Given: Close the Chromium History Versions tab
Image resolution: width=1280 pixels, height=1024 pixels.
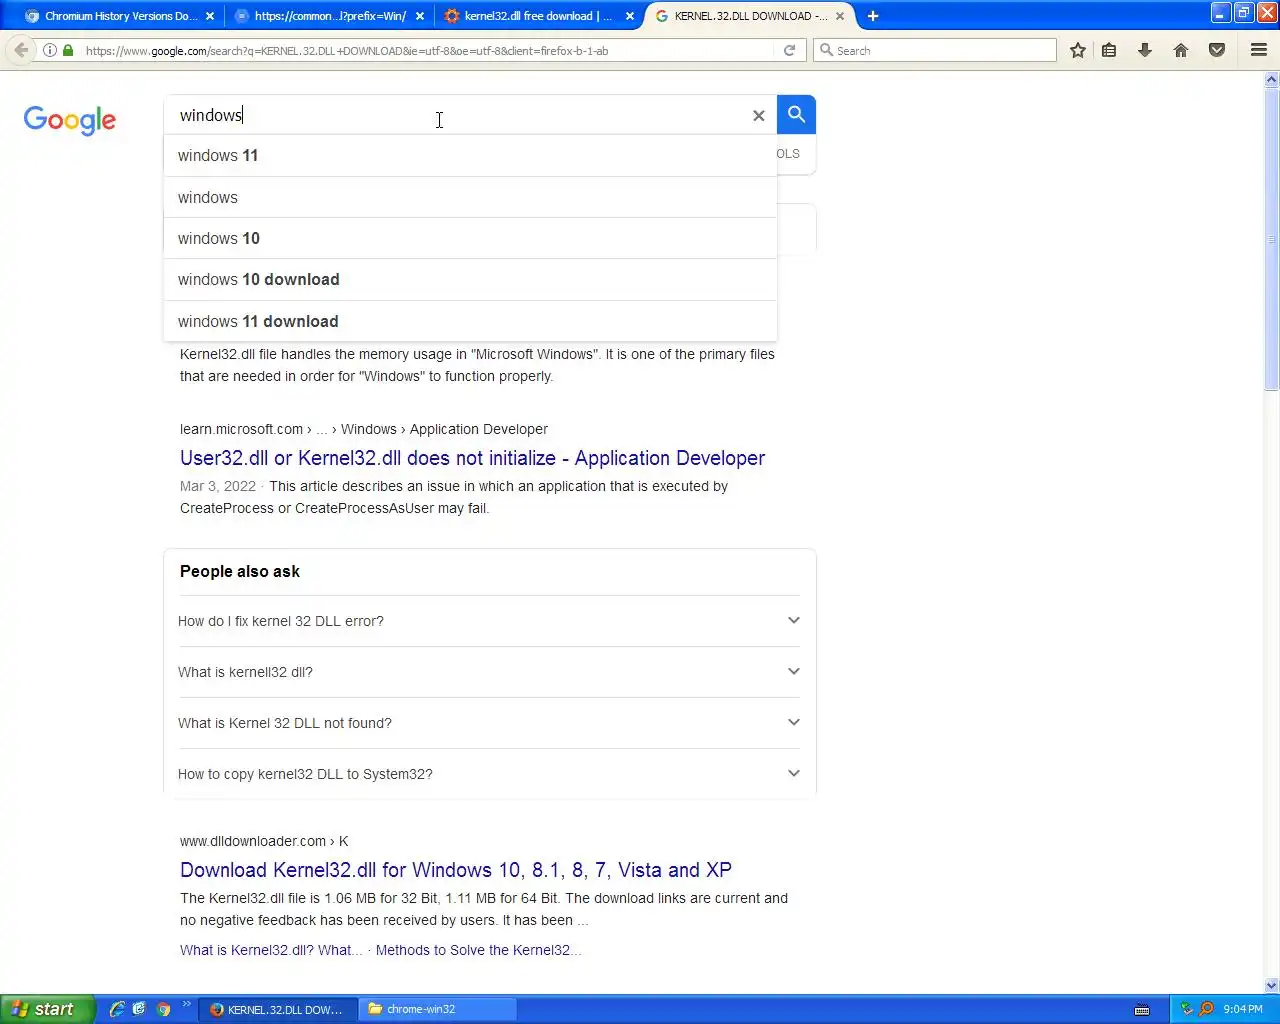Looking at the screenshot, I should pyautogui.click(x=210, y=16).
